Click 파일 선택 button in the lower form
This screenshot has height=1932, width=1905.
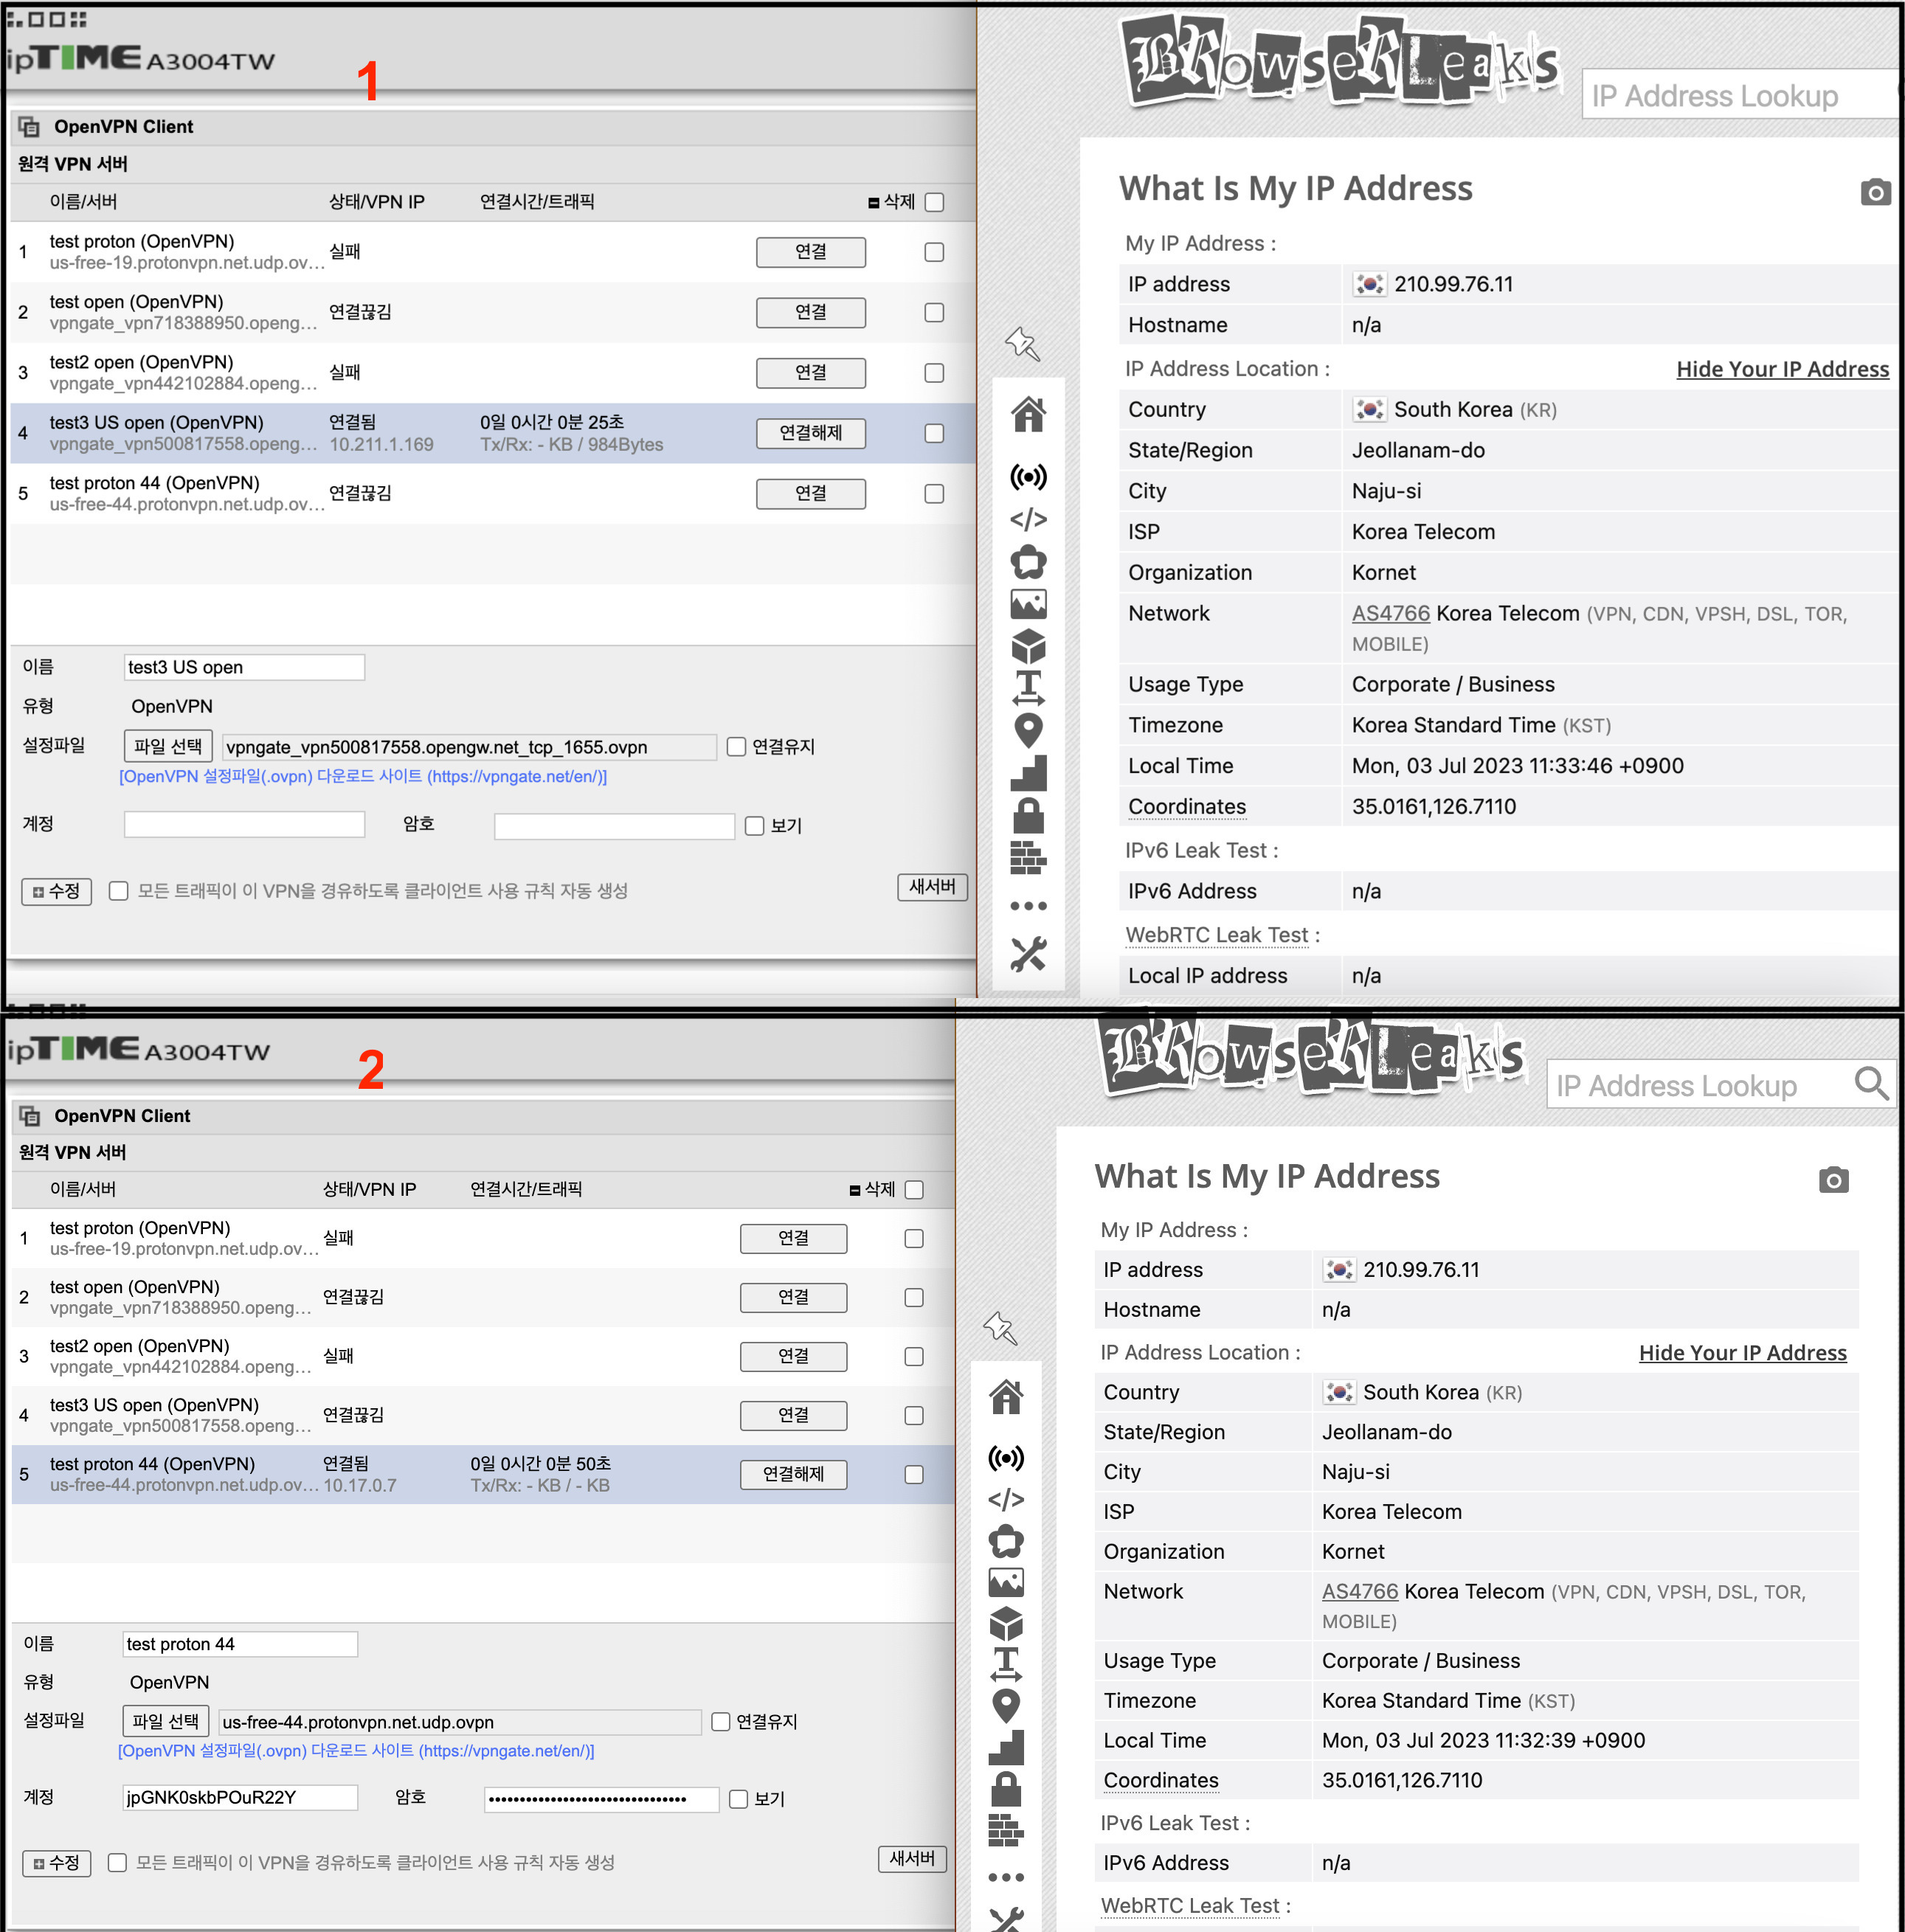tap(165, 1721)
